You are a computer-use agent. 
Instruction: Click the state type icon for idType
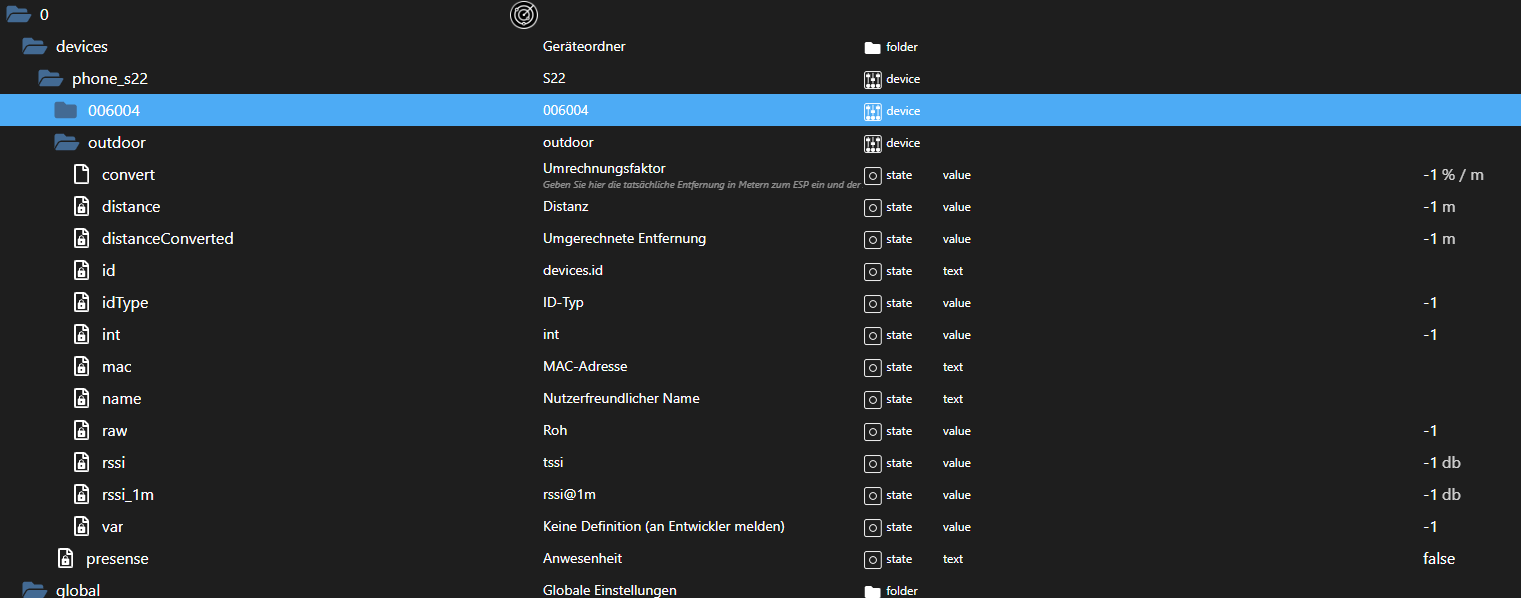(x=872, y=302)
